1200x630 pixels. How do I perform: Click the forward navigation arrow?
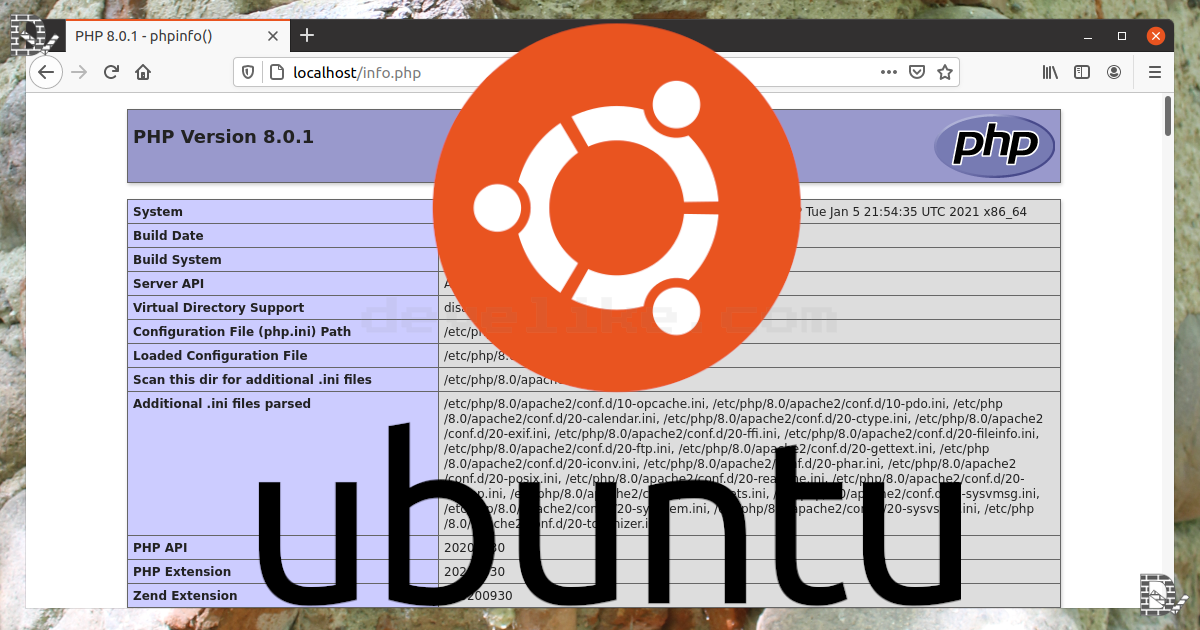(x=80, y=72)
